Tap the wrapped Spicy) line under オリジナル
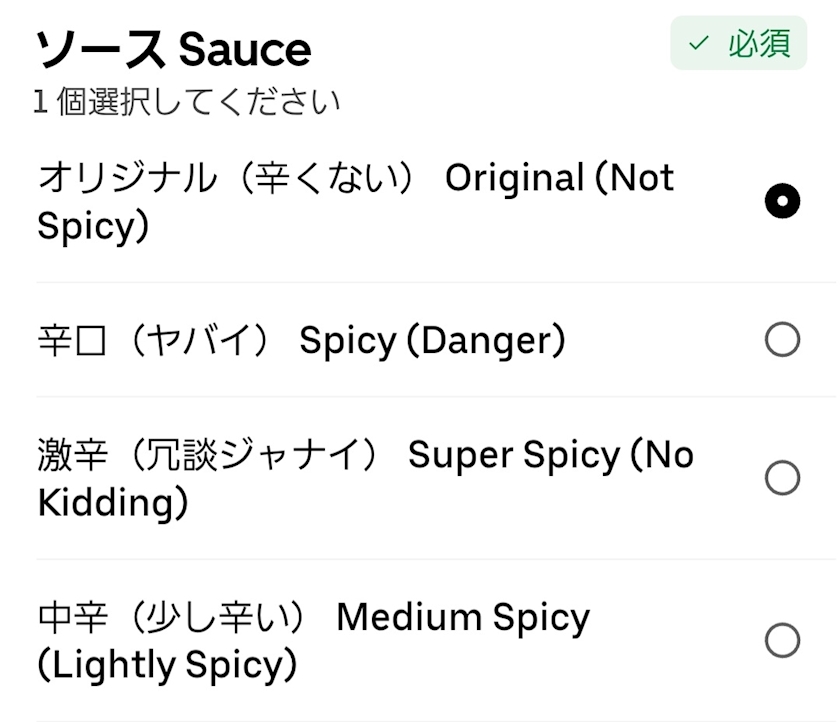This screenshot has height=722, width=840. pos(93,227)
